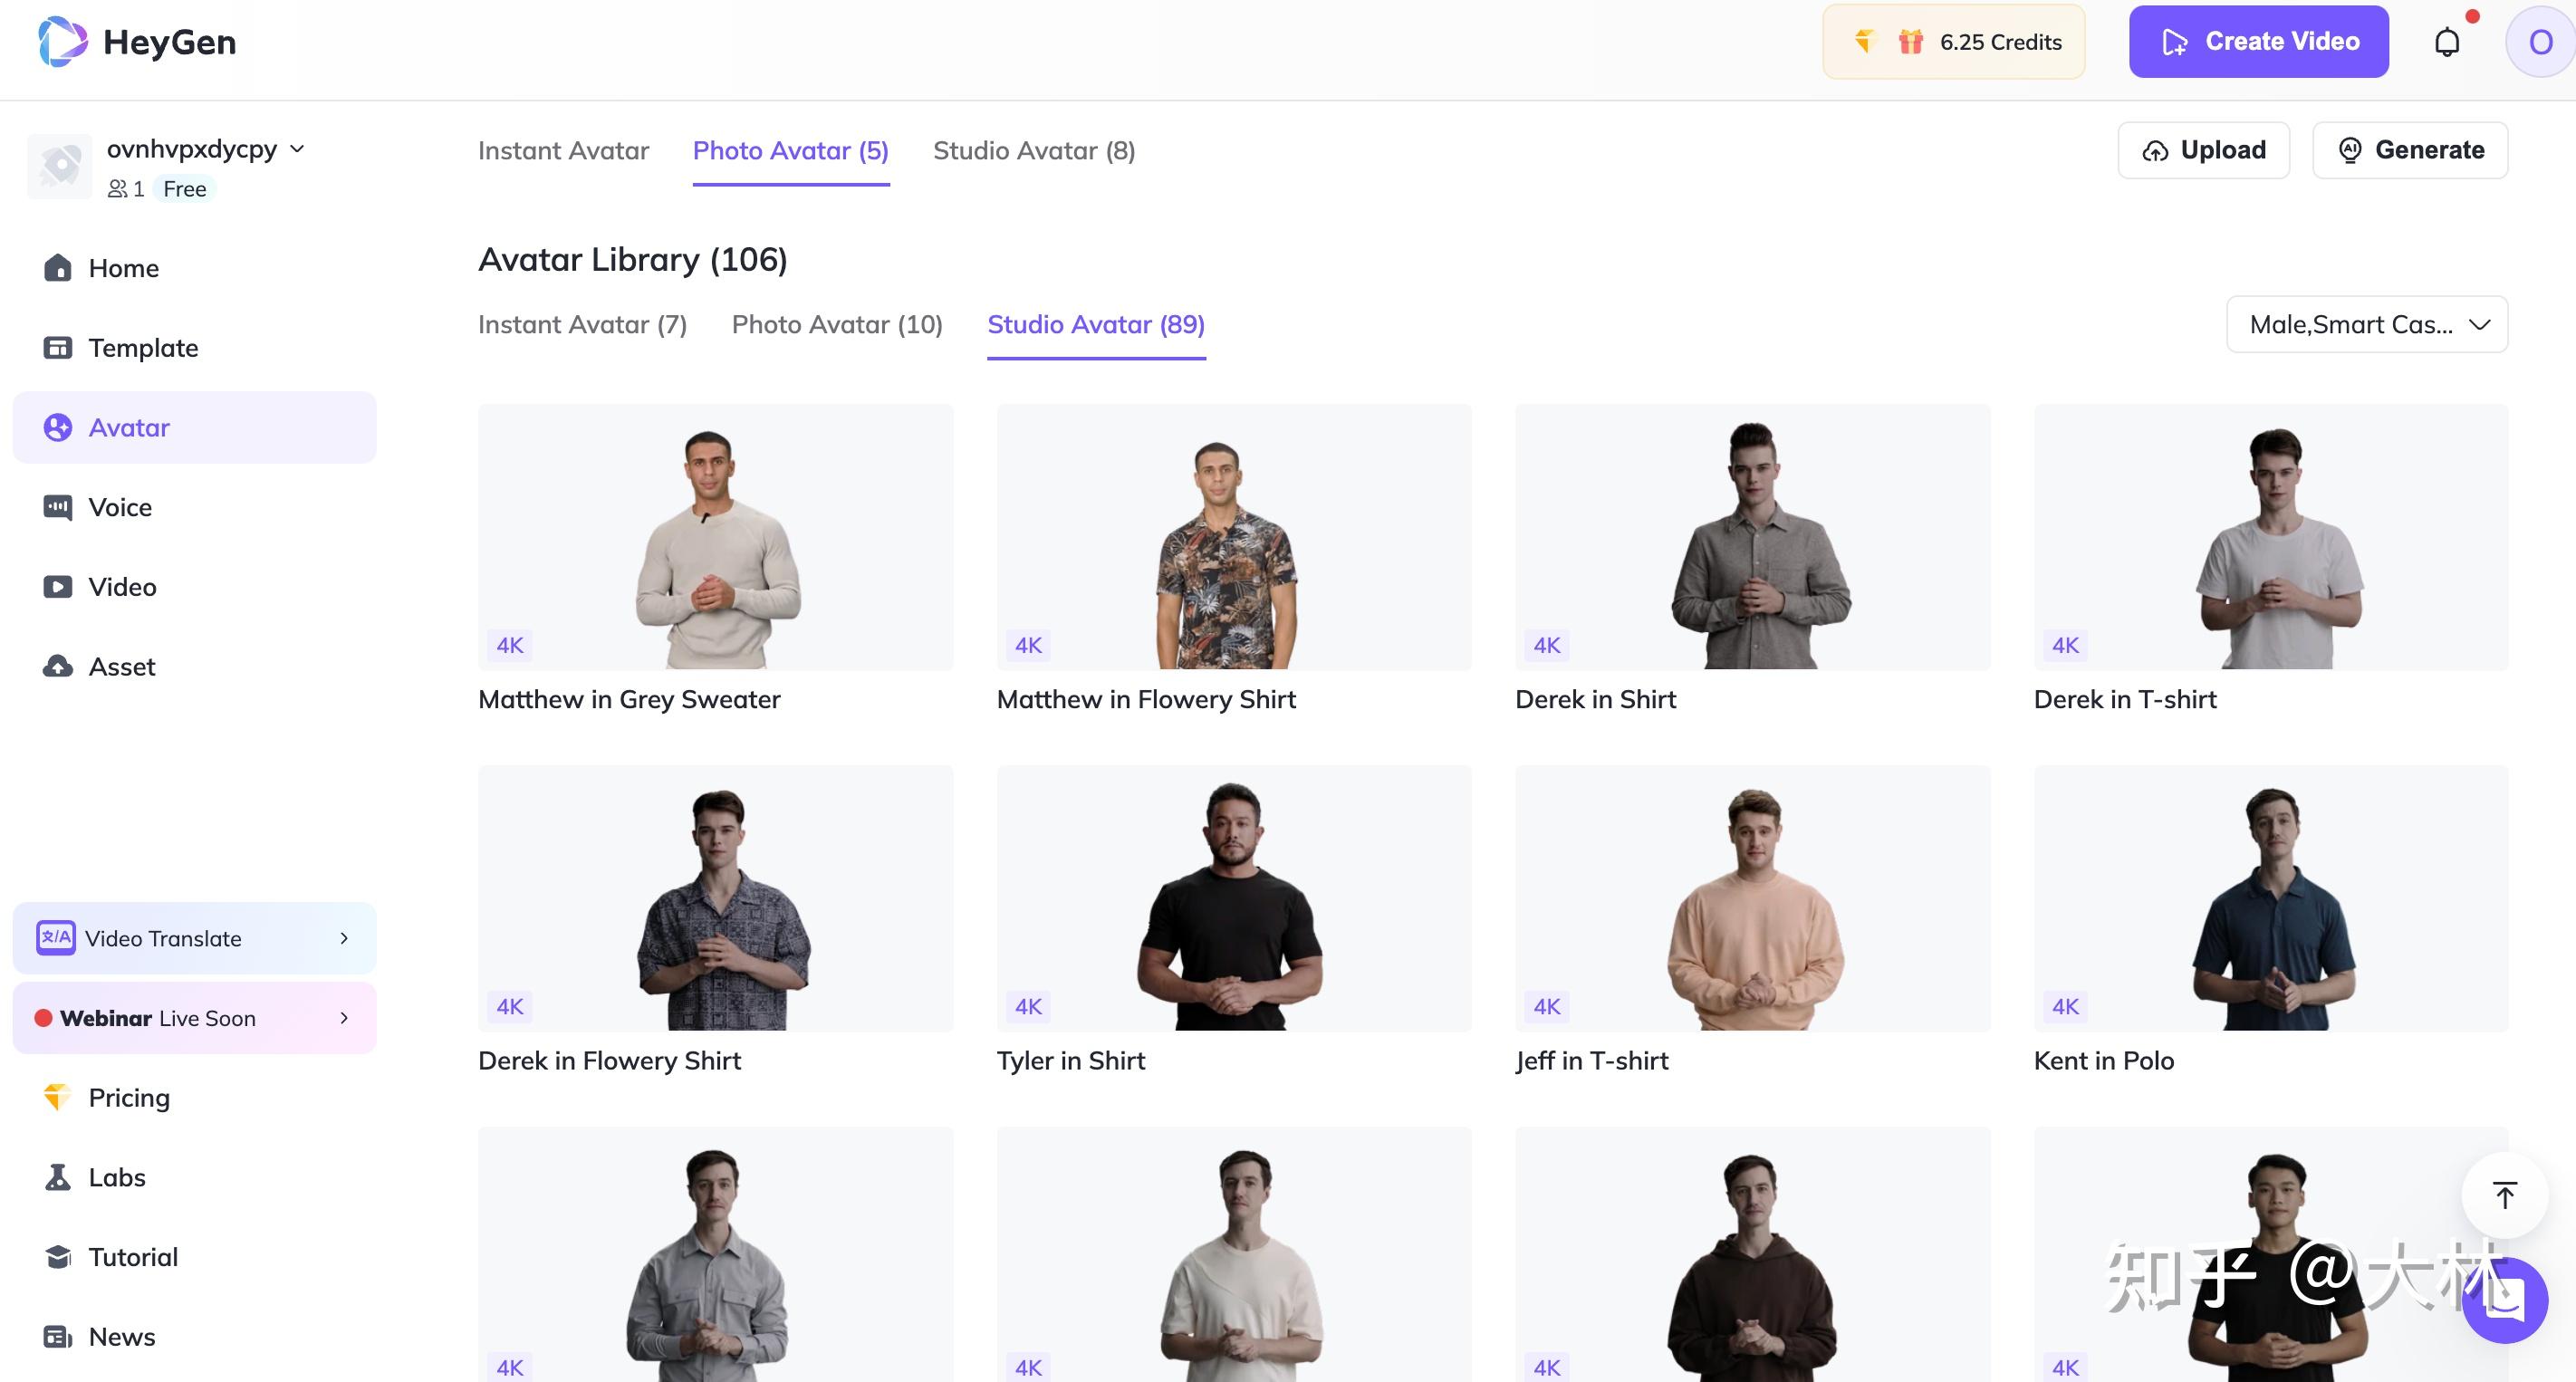This screenshot has height=1382, width=2576.
Task: Select the Tyler in Shirt avatar thumbnail
Action: 1233,898
